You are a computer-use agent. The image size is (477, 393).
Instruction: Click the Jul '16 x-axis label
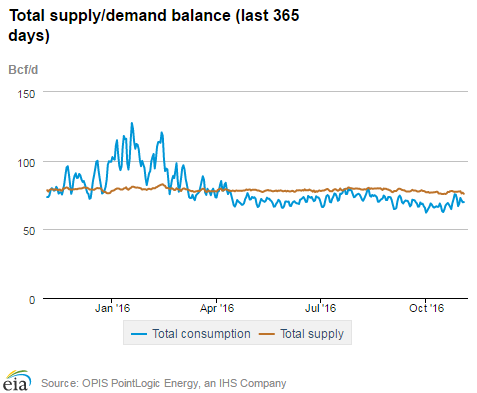tap(320, 308)
